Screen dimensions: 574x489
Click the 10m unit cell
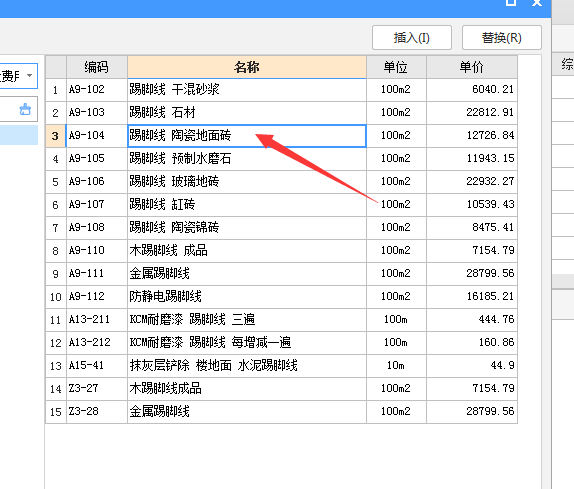pyautogui.click(x=396, y=366)
